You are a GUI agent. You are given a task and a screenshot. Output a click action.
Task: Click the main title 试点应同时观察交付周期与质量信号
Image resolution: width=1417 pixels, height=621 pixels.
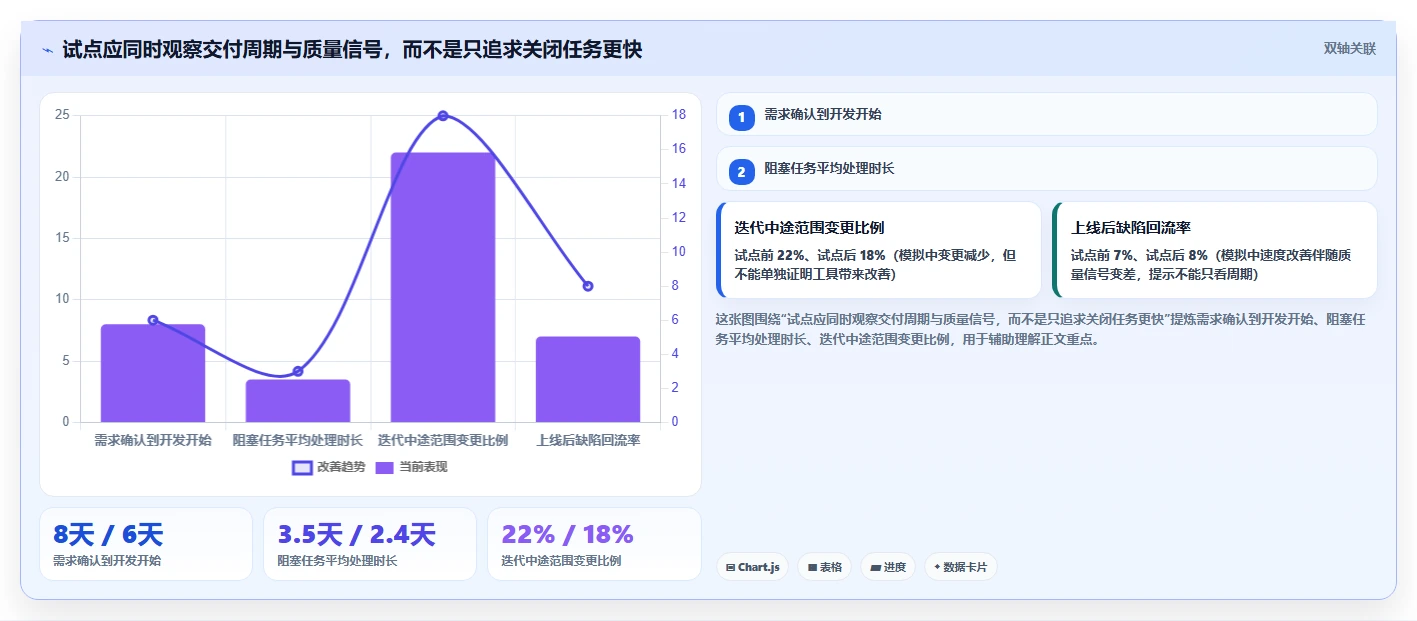point(352,50)
